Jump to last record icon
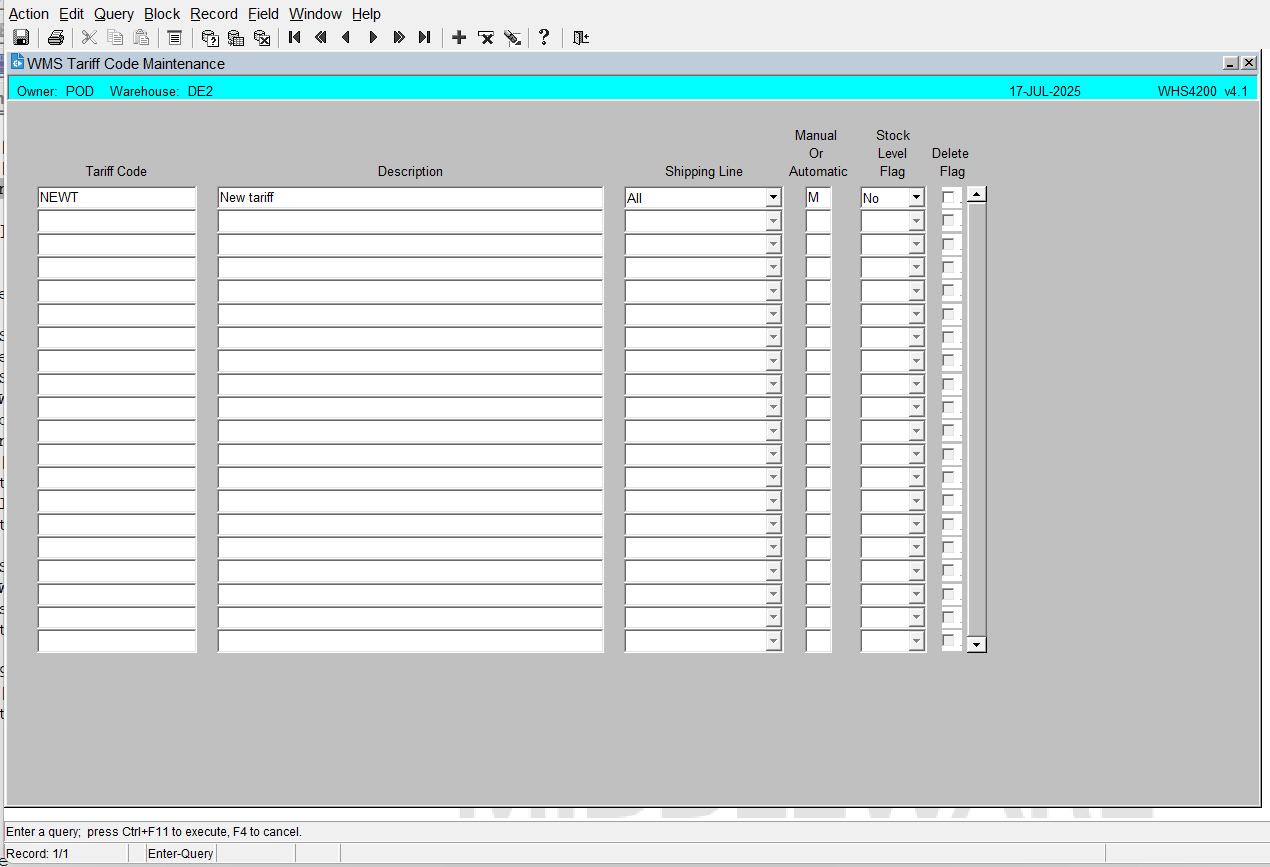This screenshot has width=1270, height=867. [x=425, y=38]
